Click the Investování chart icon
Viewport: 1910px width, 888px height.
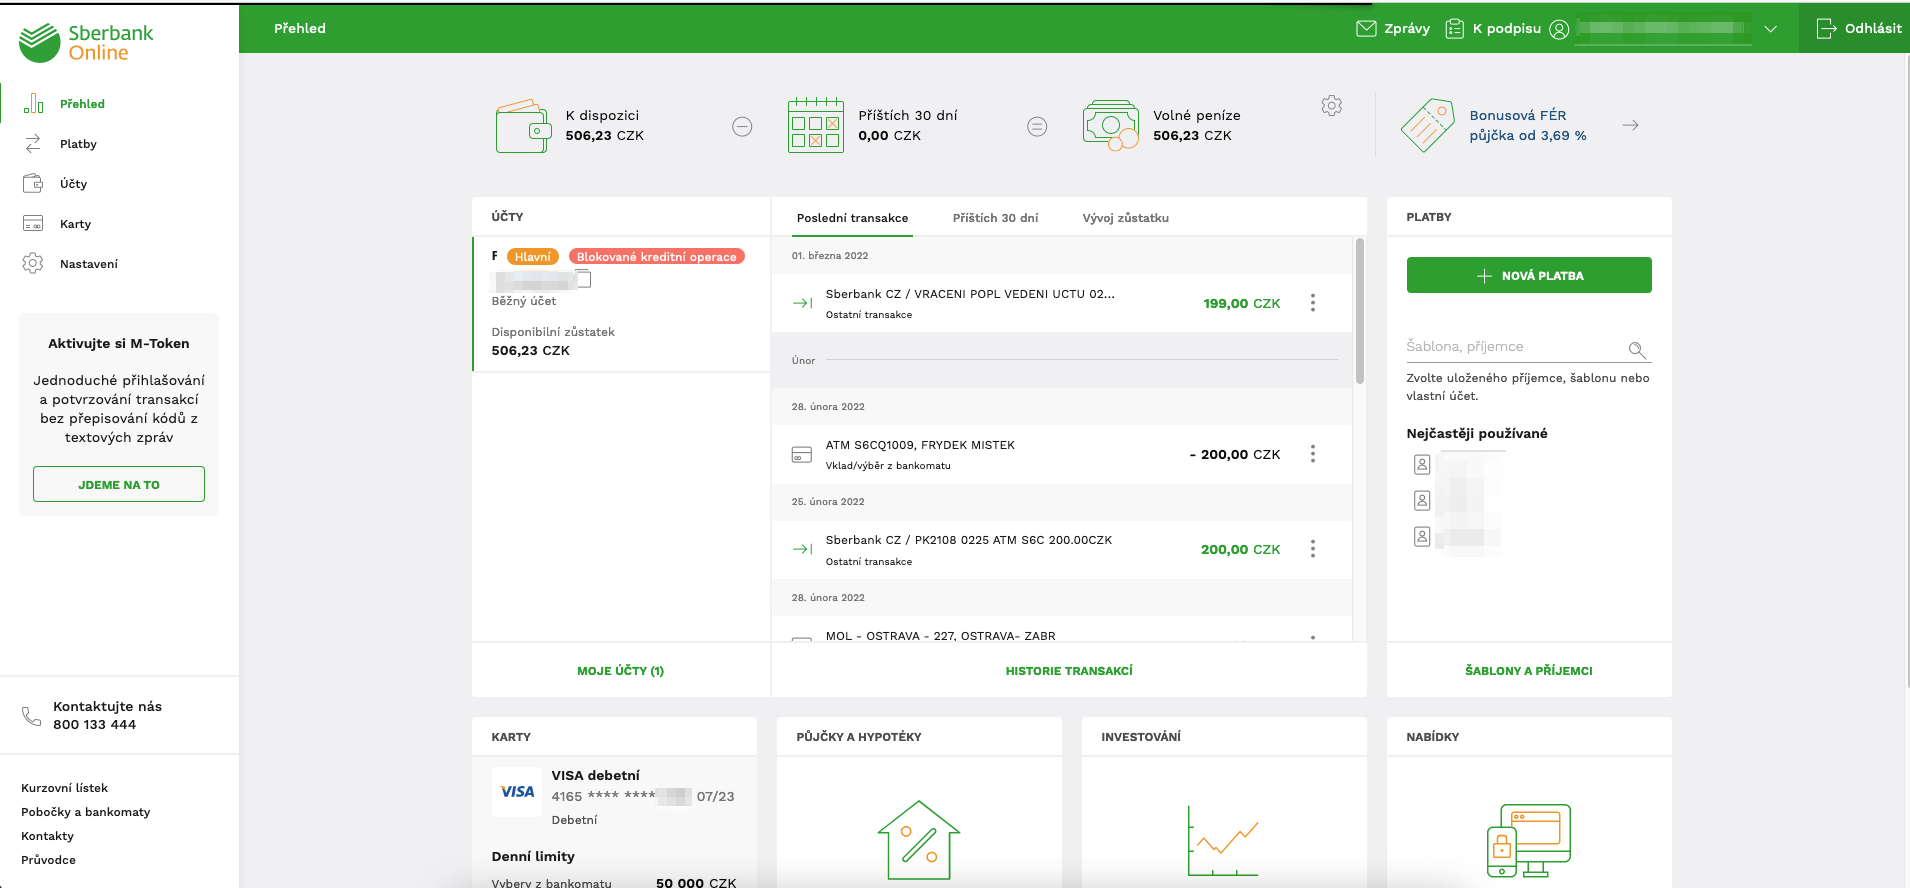[1223, 840]
